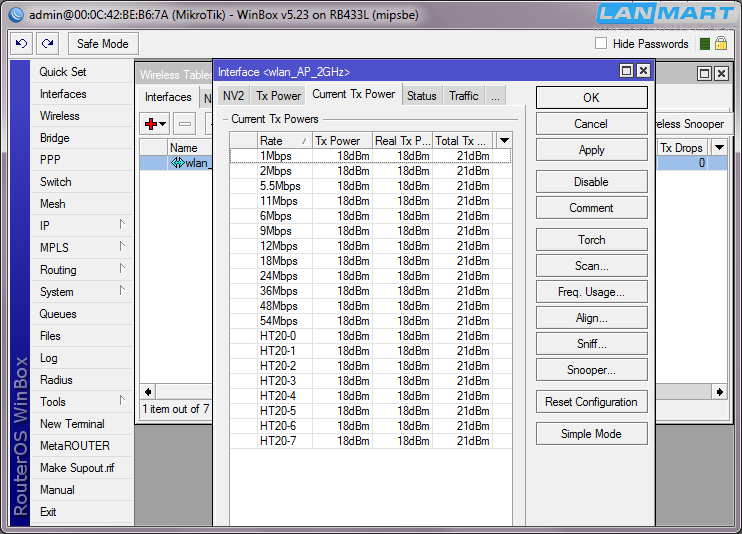The height and width of the screenshot is (534, 742).
Task: Click the Torch button
Action: pyautogui.click(x=591, y=240)
